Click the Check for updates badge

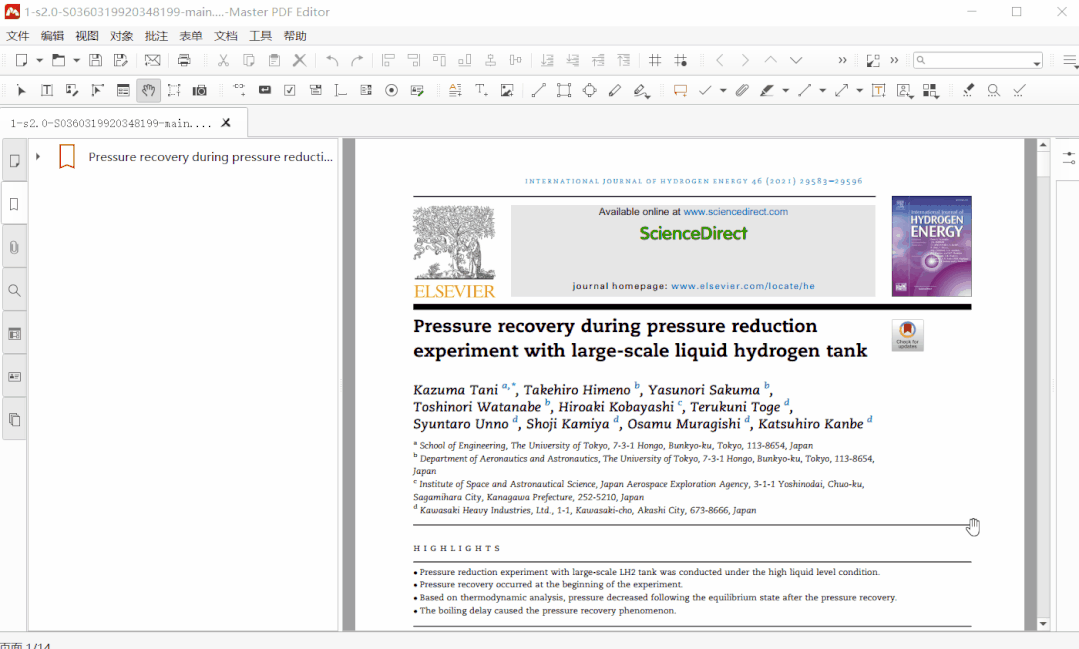(x=907, y=335)
